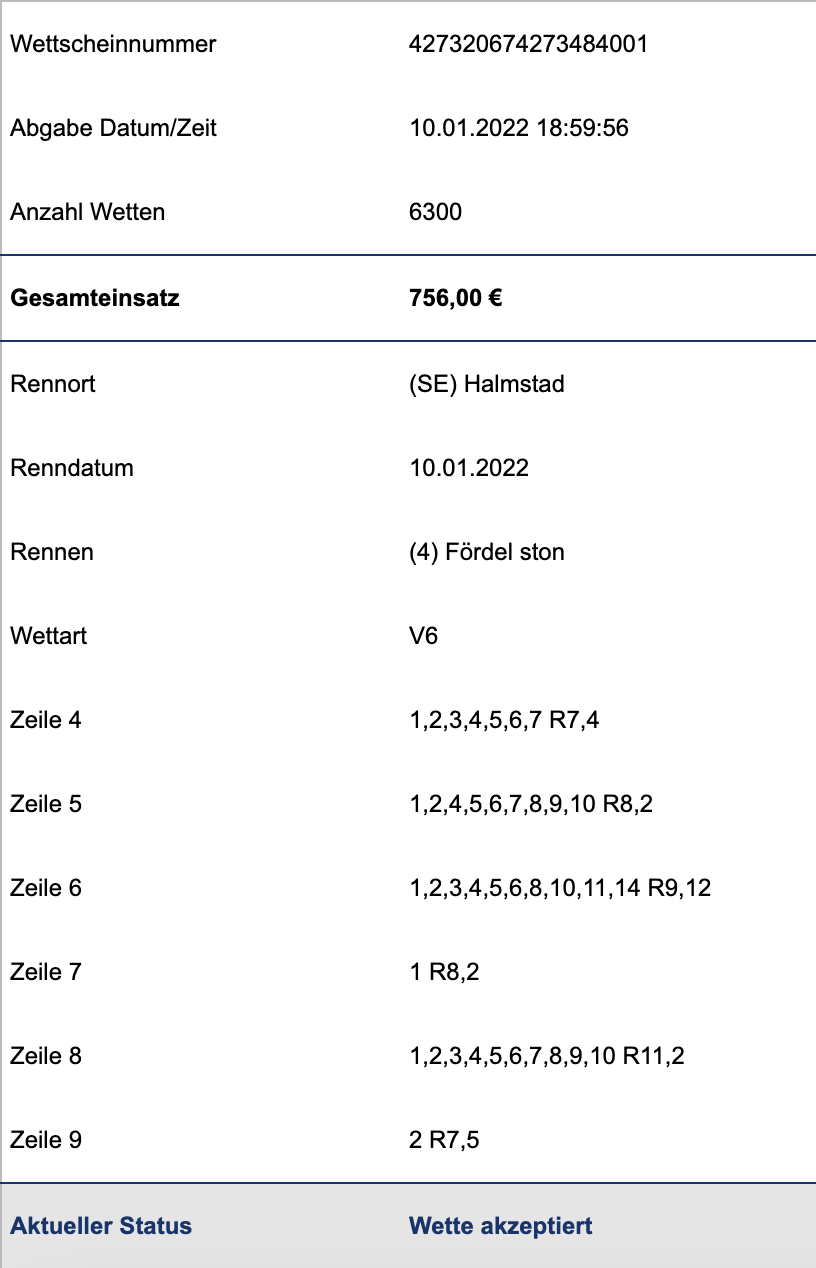The width and height of the screenshot is (816, 1268).
Task: Select the race date 10.01.2022
Action: 469,468
